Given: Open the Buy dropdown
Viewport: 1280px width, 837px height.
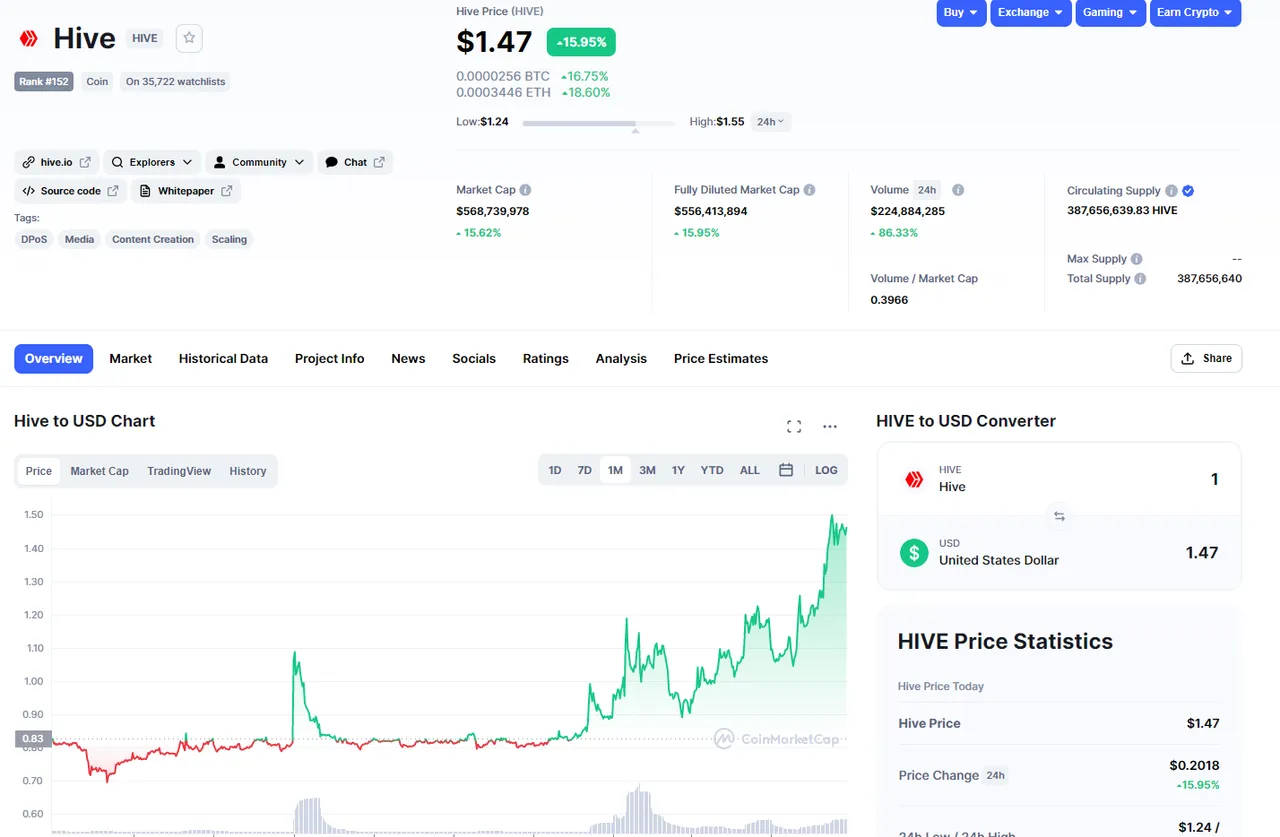Looking at the screenshot, I should coord(962,12).
